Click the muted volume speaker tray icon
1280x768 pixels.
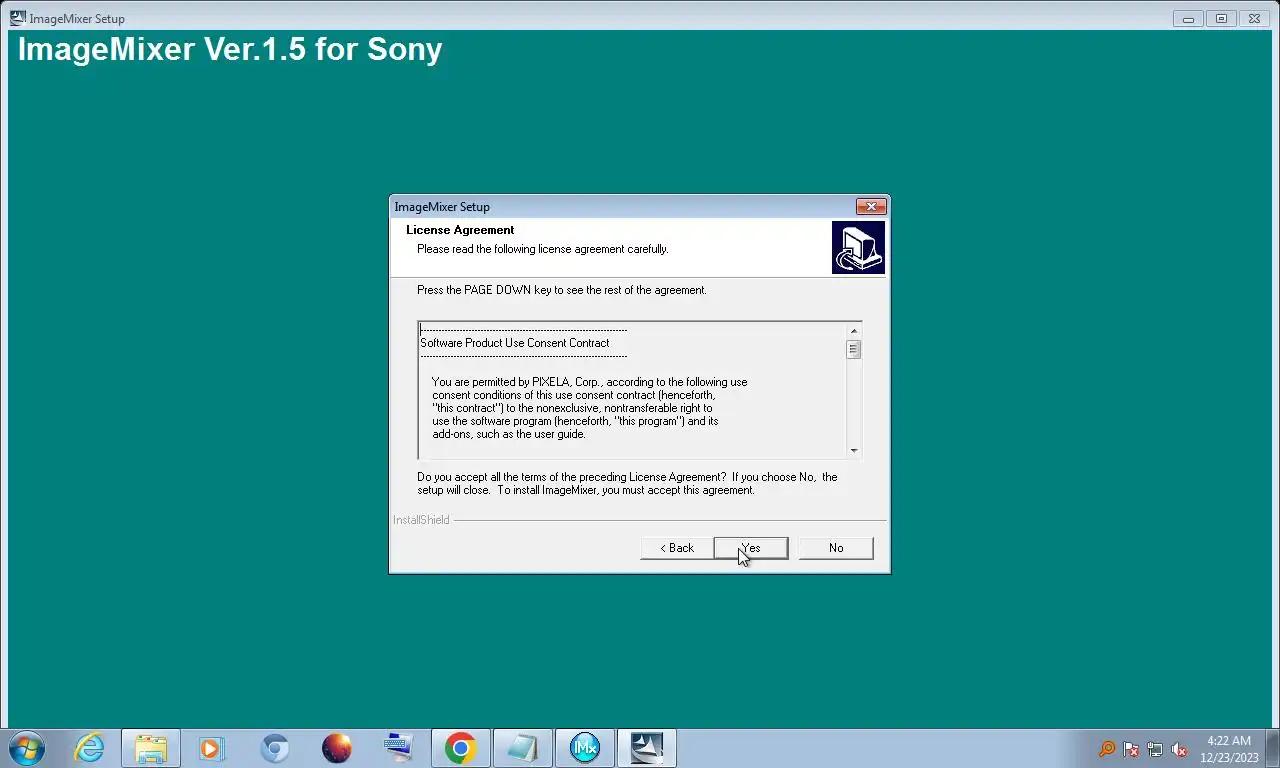pos(1179,749)
